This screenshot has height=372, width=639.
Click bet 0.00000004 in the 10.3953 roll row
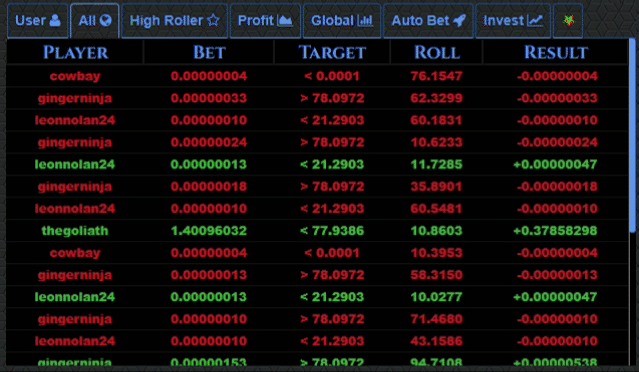[x=209, y=253]
